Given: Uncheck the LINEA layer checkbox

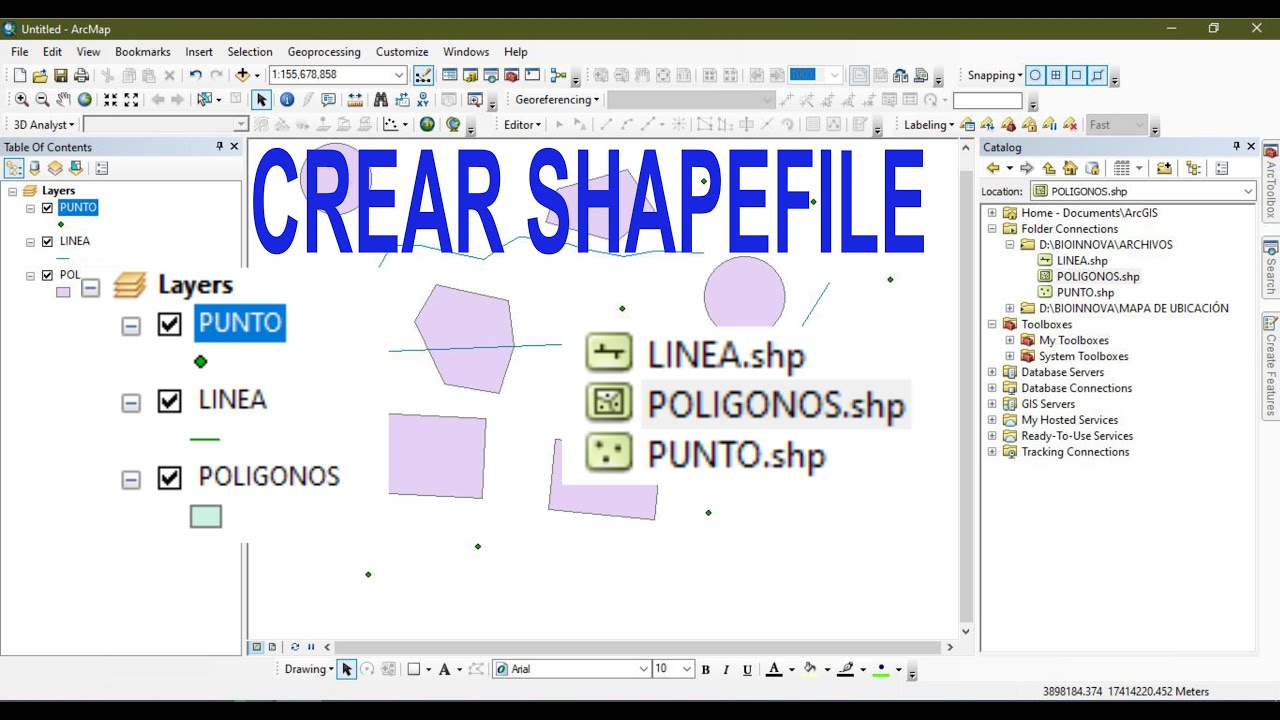Looking at the screenshot, I should 47,241.
